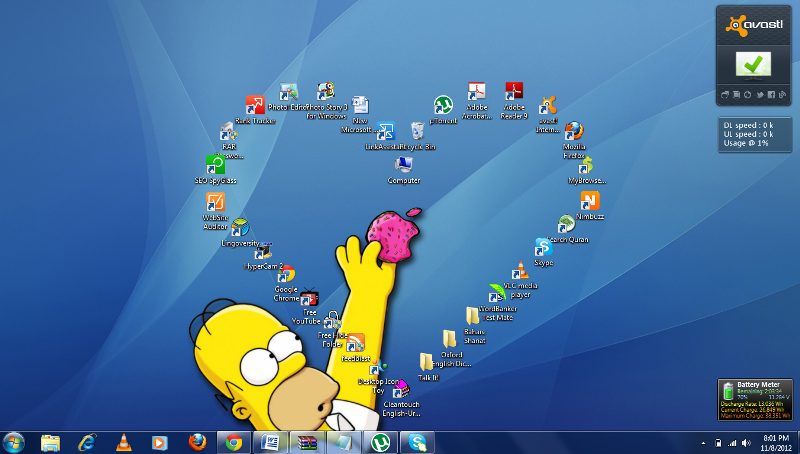Click the battery icon in the system tray
The width and height of the screenshot is (800, 454).
718,443
